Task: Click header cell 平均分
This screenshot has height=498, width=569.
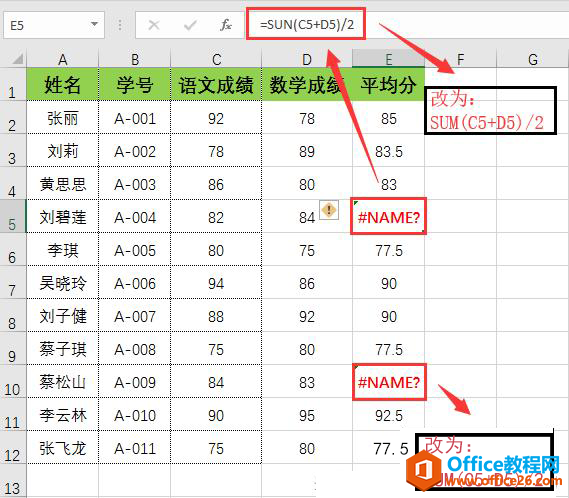Action: (388, 85)
